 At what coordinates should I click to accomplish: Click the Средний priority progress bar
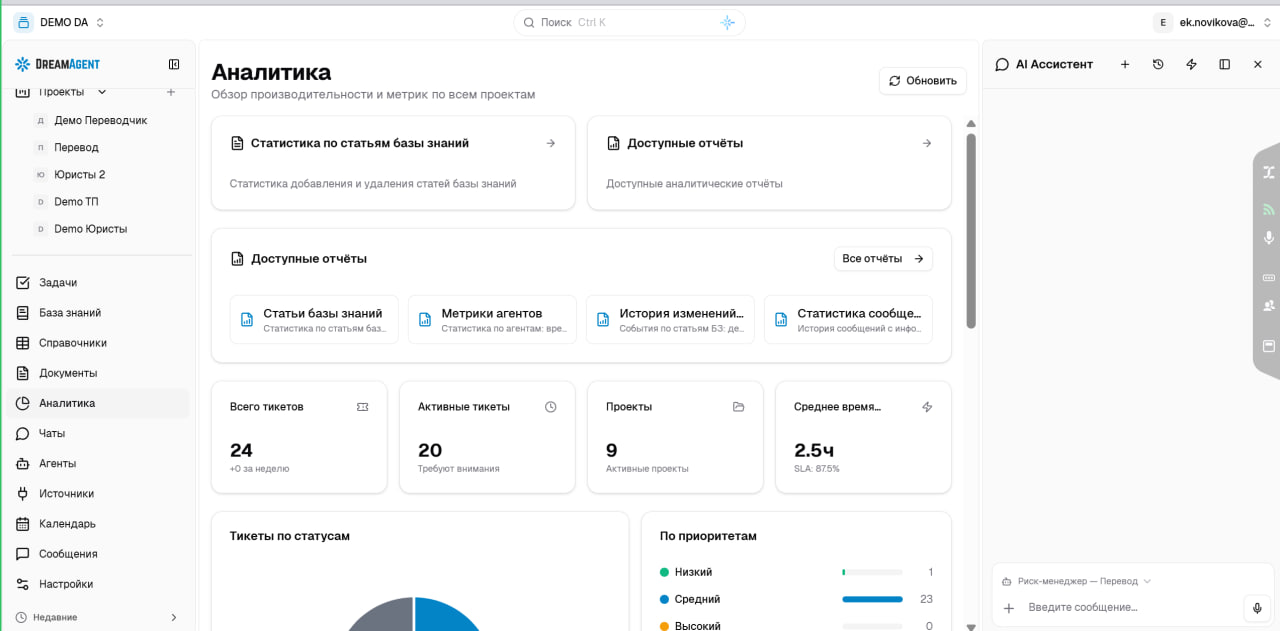[x=872, y=599]
